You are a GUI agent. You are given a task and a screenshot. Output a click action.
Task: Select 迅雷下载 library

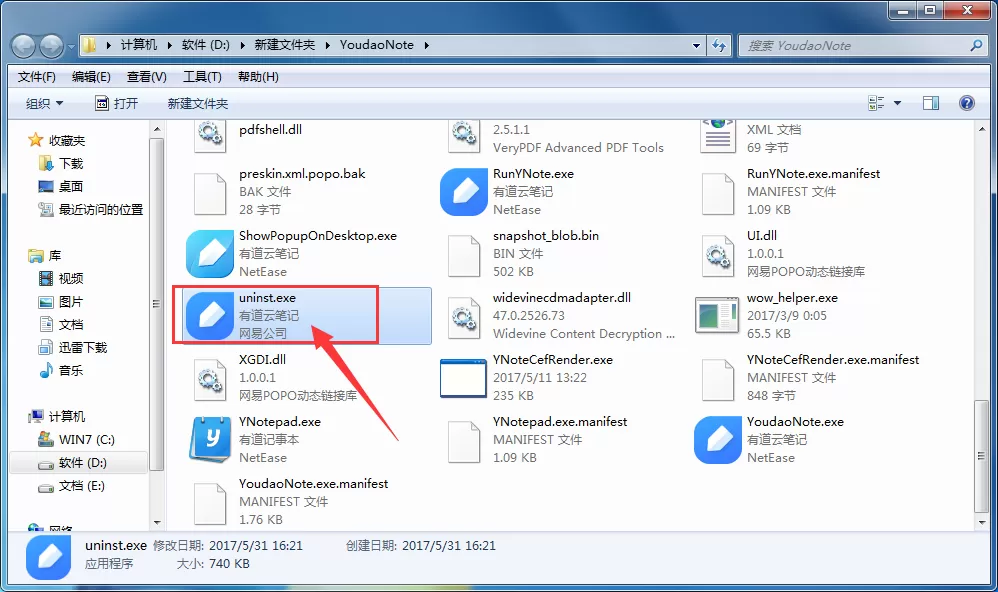(74, 348)
